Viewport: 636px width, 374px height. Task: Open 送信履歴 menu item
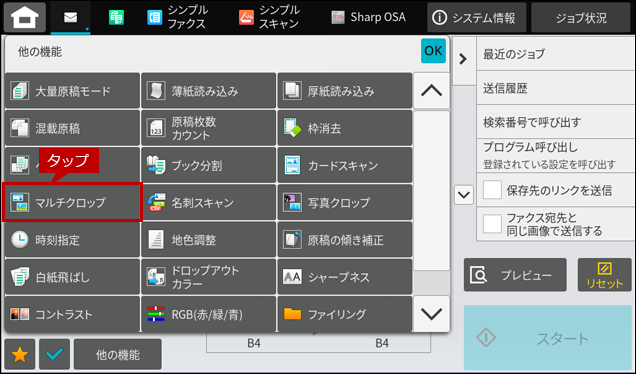(556, 88)
